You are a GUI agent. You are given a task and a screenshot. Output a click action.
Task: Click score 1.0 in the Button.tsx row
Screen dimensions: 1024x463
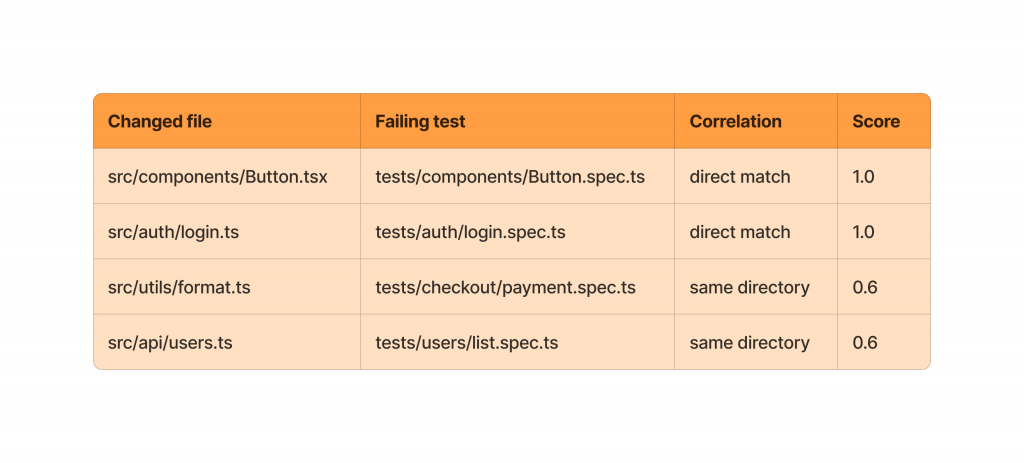pos(864,177)
